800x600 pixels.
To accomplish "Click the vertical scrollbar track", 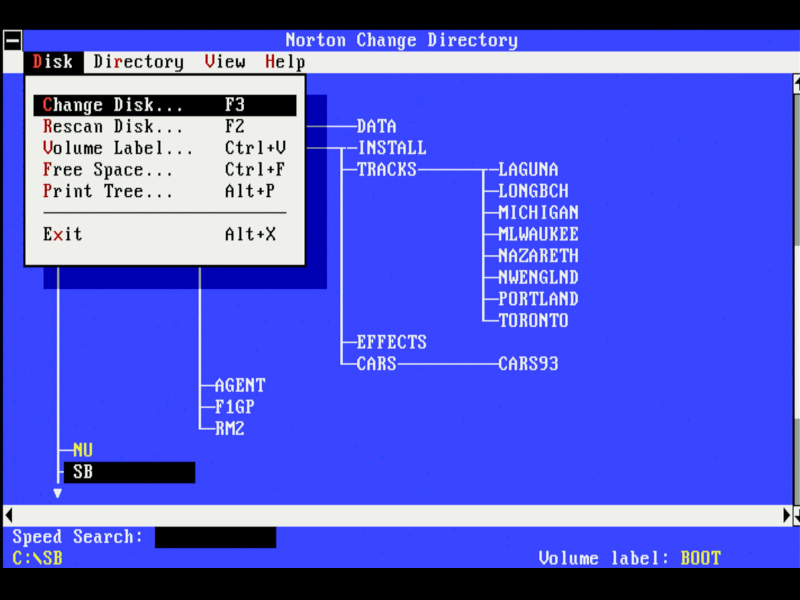I will point(796,301).
